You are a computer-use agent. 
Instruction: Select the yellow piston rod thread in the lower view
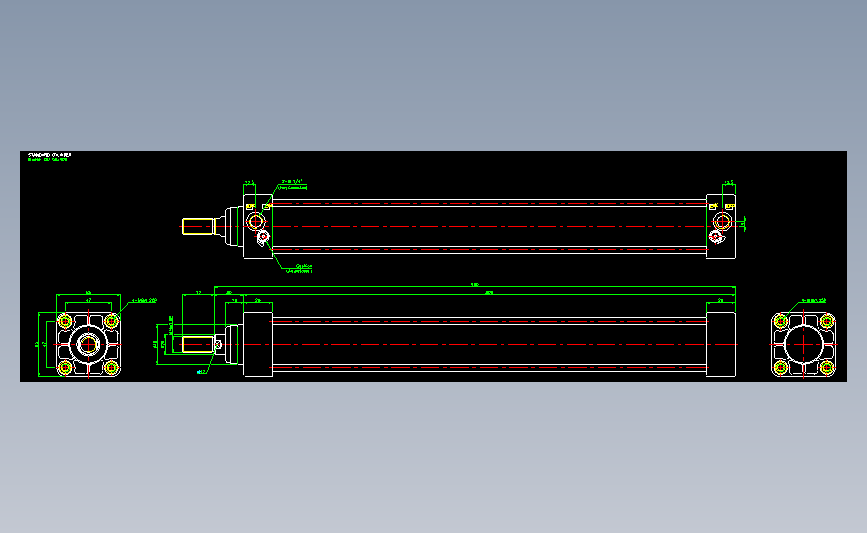[198, 344]
